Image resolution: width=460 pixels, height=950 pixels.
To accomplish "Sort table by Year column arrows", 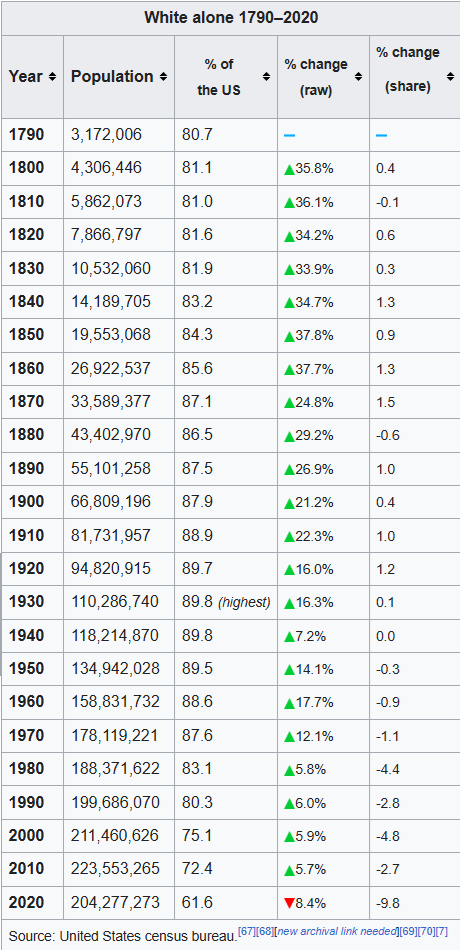I will point(53,77).
